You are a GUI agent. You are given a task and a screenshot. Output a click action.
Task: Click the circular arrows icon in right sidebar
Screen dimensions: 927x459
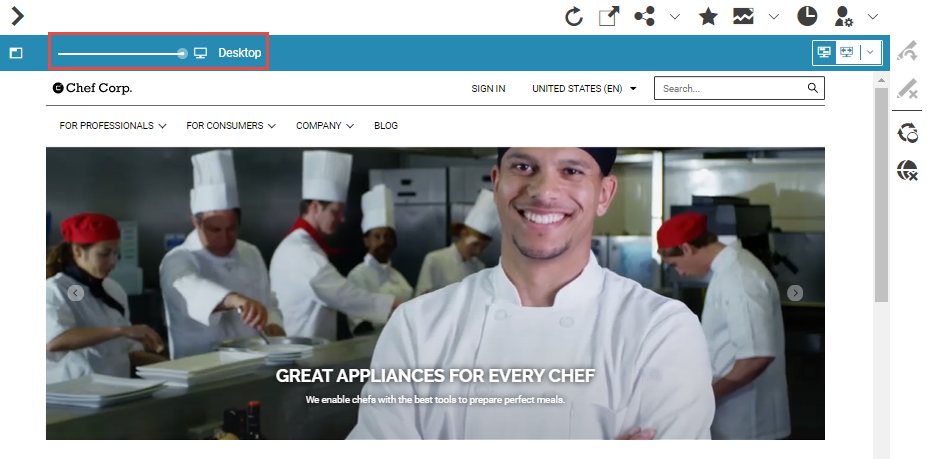click(x=907, y=133)
